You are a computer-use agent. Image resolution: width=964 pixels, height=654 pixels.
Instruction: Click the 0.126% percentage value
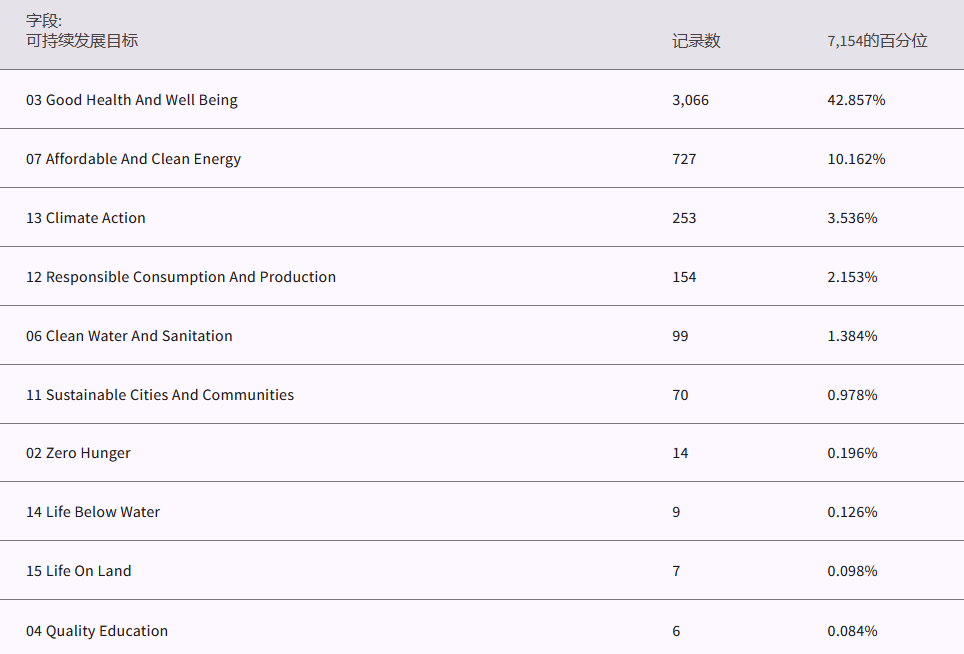tap(852, 512)
